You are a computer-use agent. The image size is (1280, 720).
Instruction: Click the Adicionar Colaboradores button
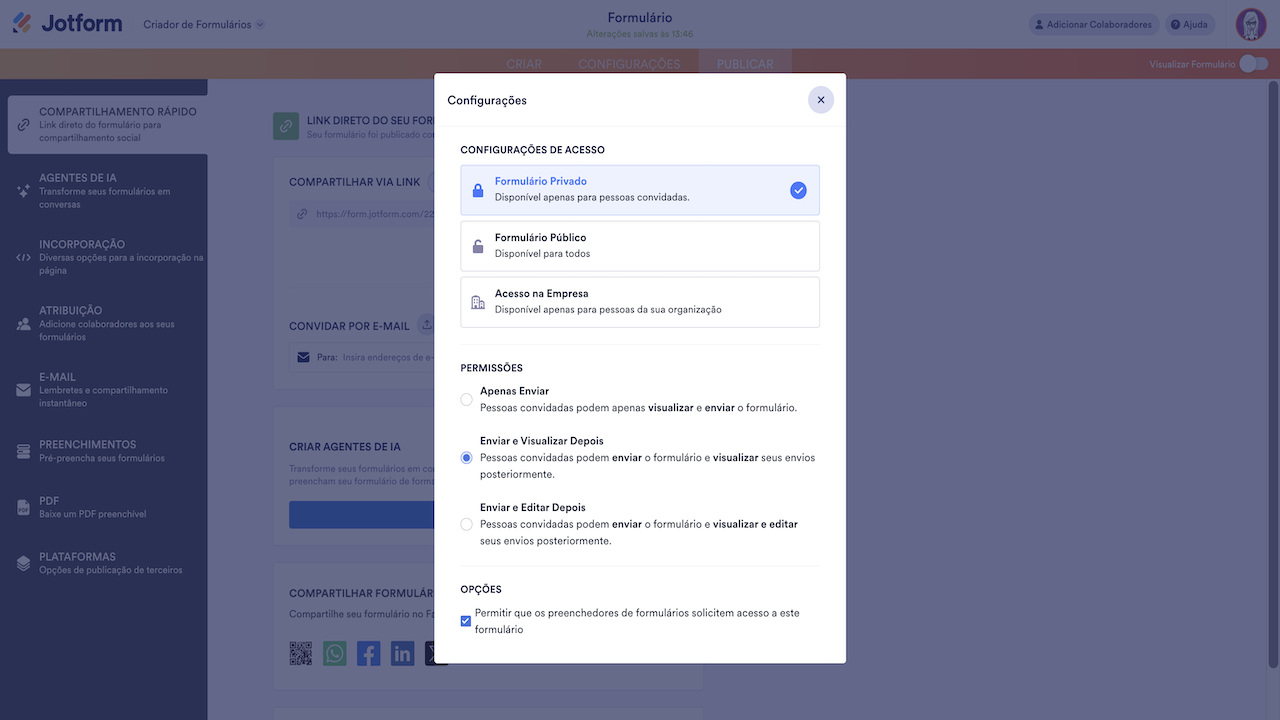tap(1094, 24)
